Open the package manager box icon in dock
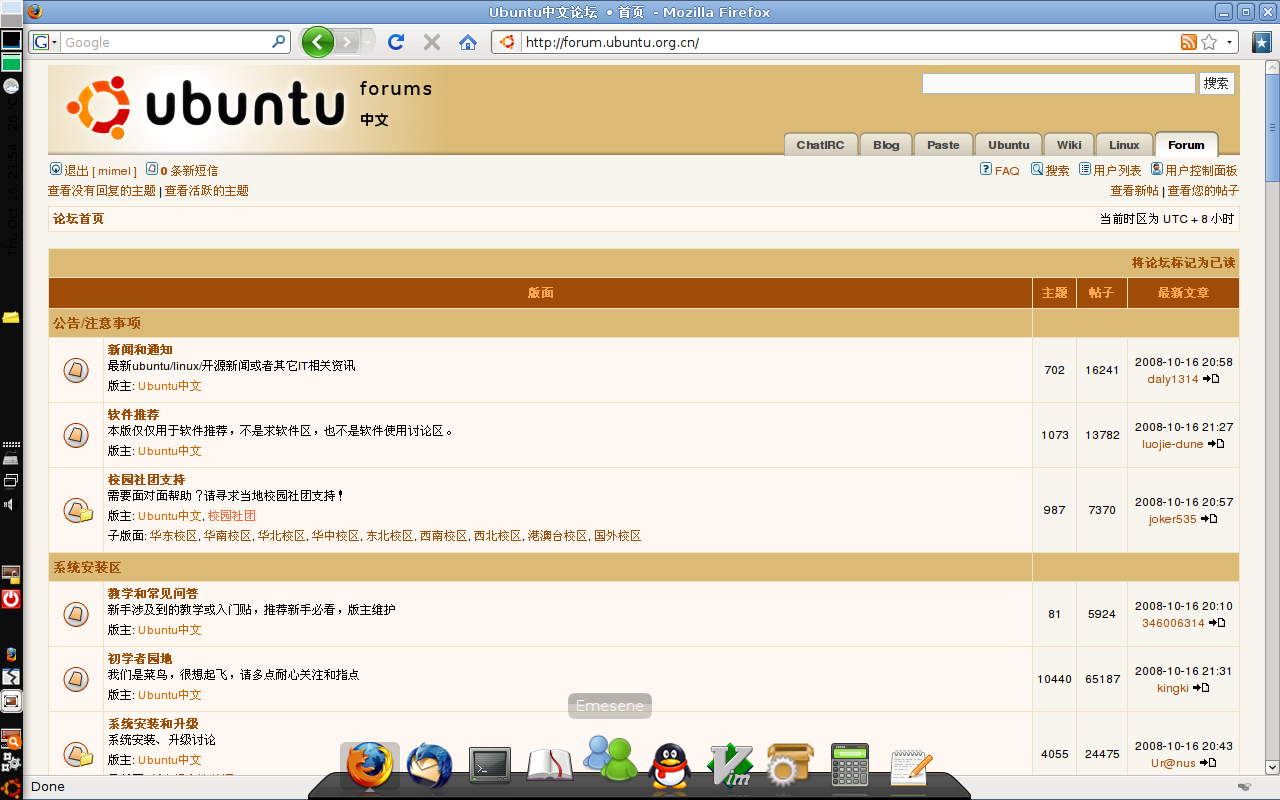Viewport: 1280px width, 800px height. 790,766
